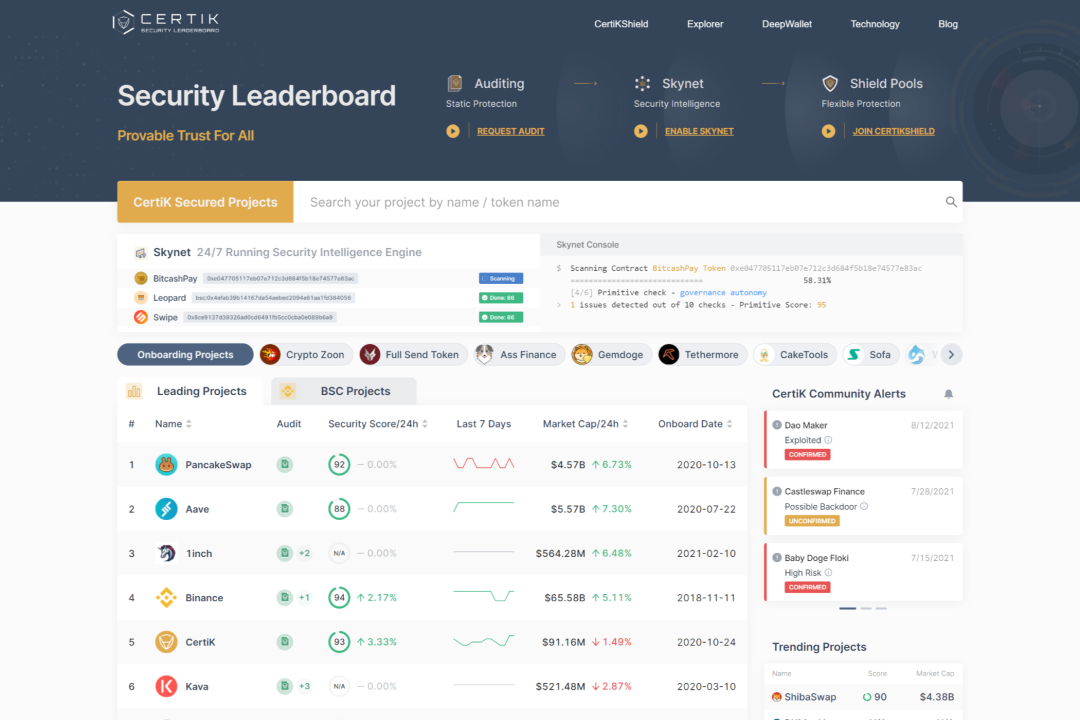The image size is (1080, 720).
Task: Focus the project search input field
Action: click(x=619, y=202)
